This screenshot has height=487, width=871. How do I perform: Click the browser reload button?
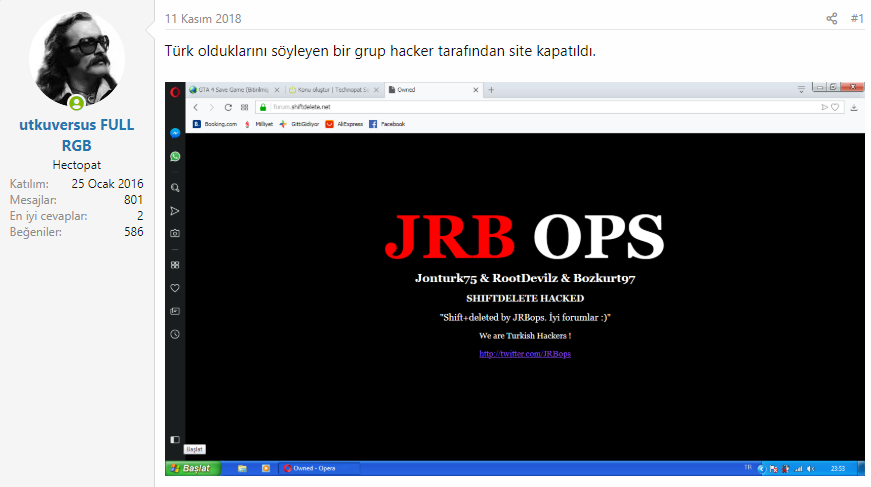tap(228, 107)
